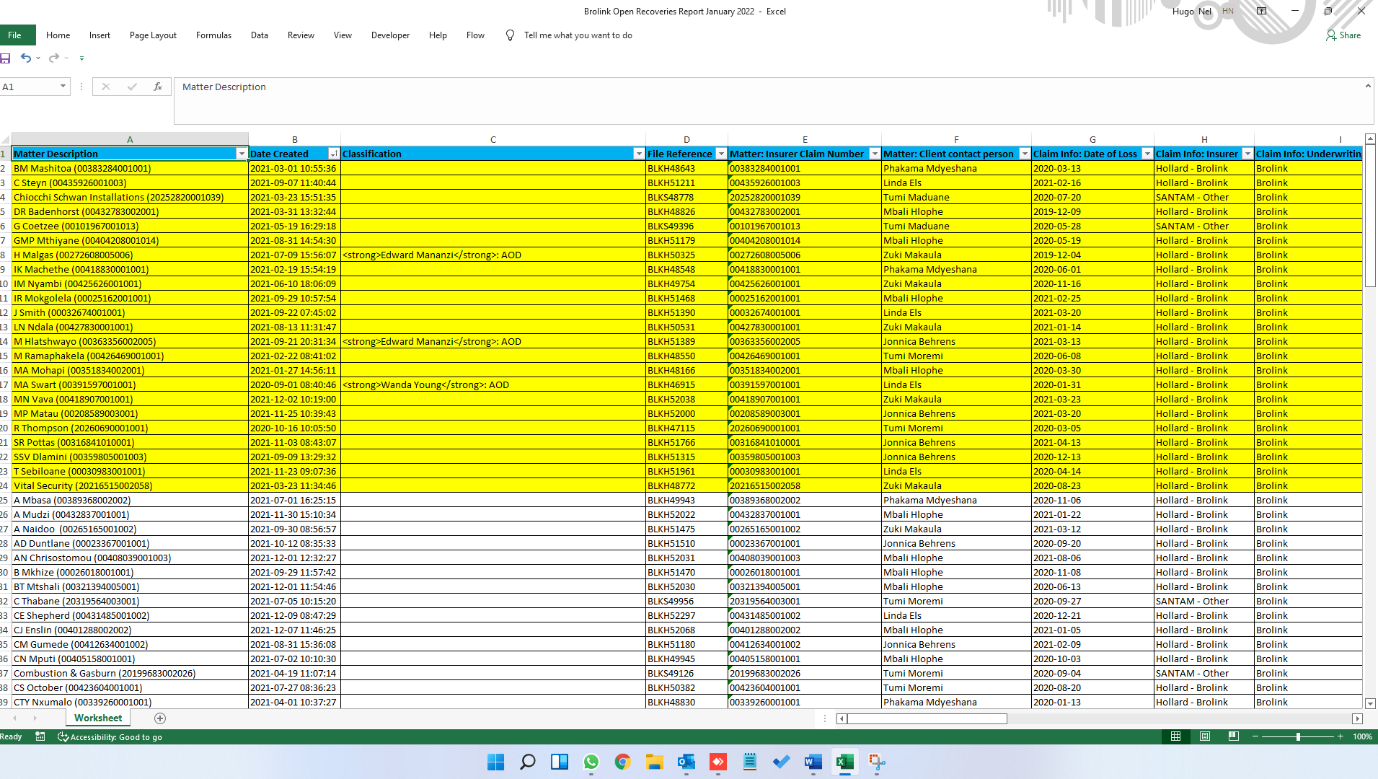Click the 100% zoom level

click(1362, 737)
